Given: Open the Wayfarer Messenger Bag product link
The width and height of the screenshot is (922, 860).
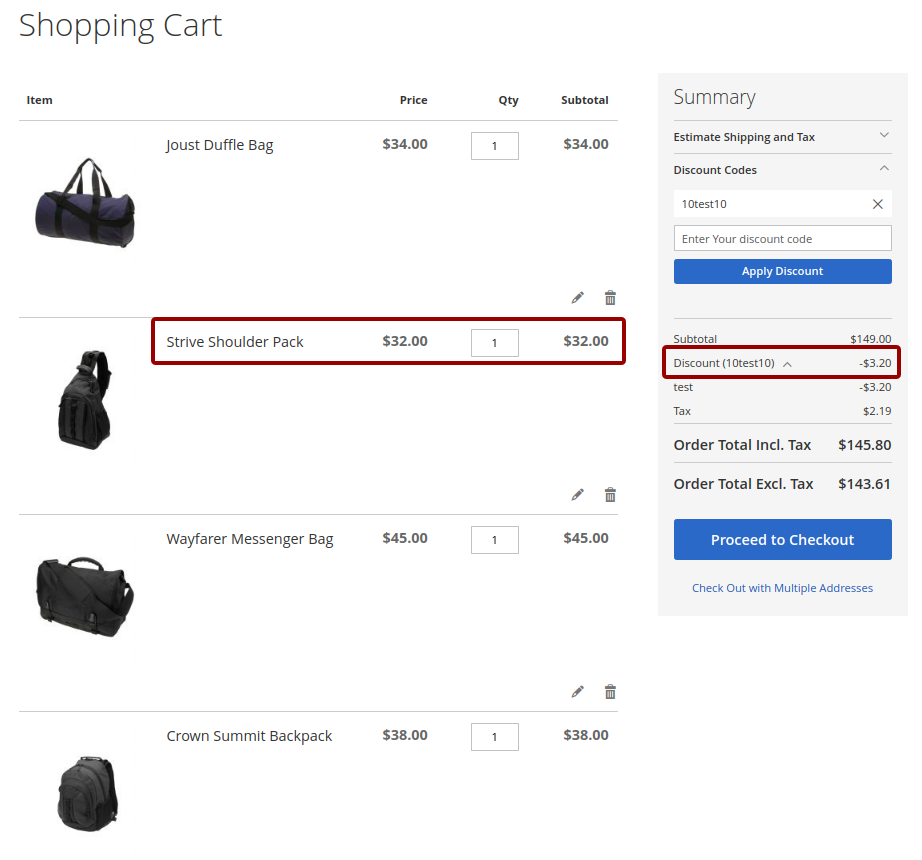Looking at the screenshot, I should (249, 539).
